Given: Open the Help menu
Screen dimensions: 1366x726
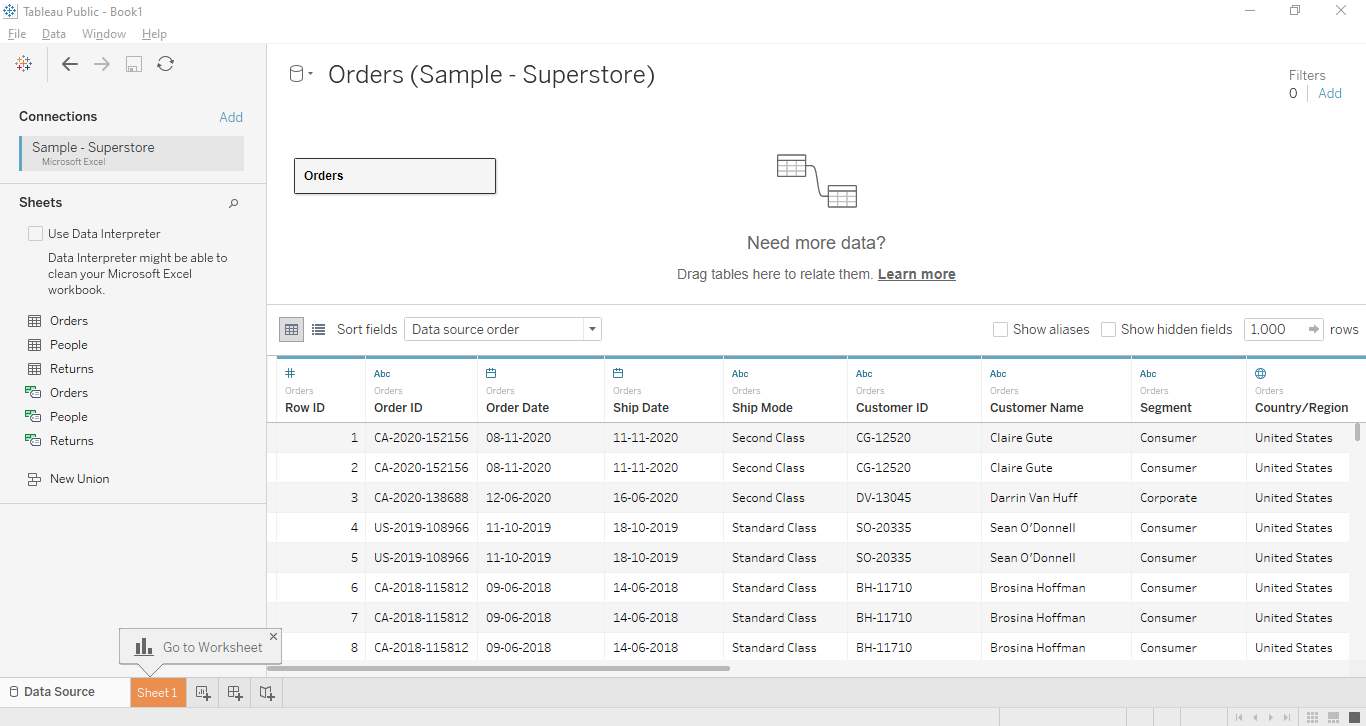Looking at the screenshot, I should (x=154, y=34).
